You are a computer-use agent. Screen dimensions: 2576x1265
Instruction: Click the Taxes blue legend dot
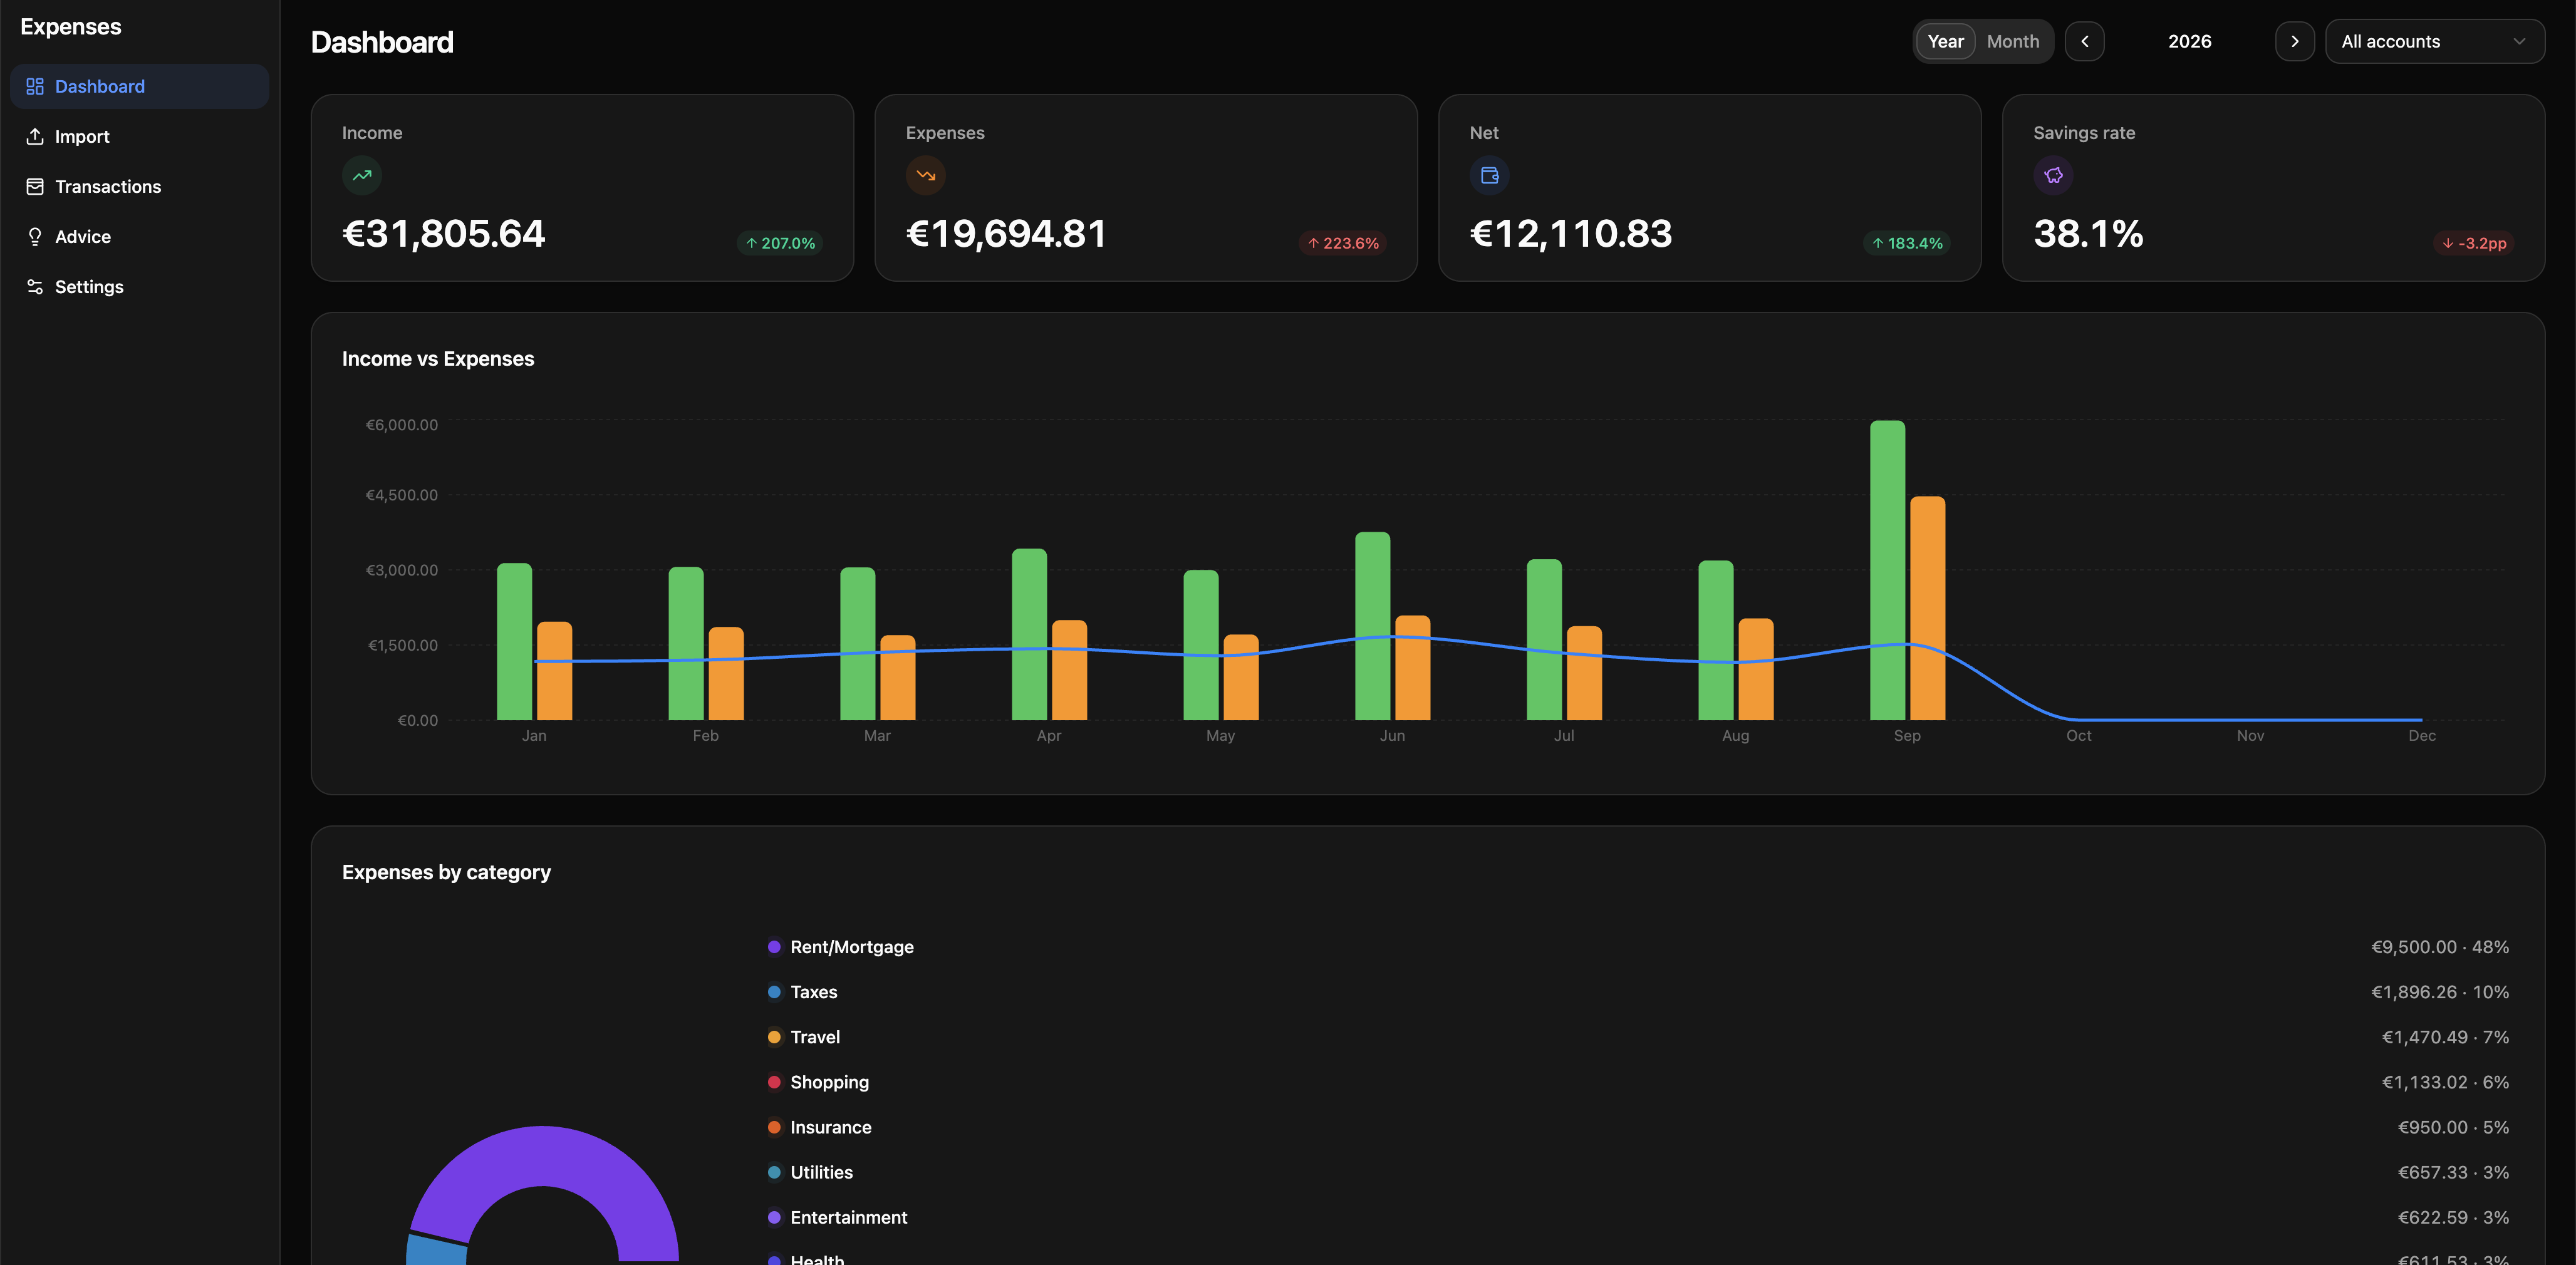pos(774,992)
